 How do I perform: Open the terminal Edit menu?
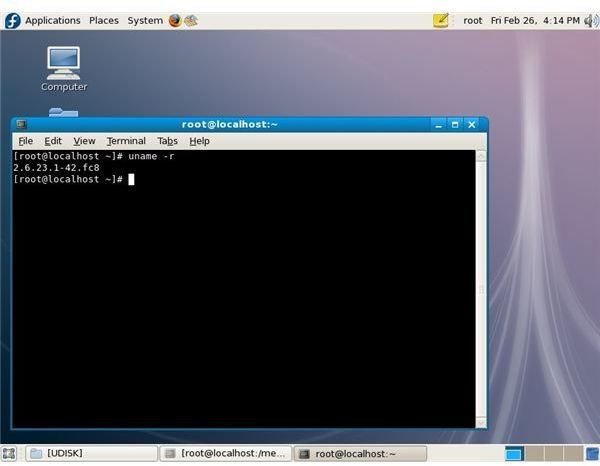coord(53,141)
